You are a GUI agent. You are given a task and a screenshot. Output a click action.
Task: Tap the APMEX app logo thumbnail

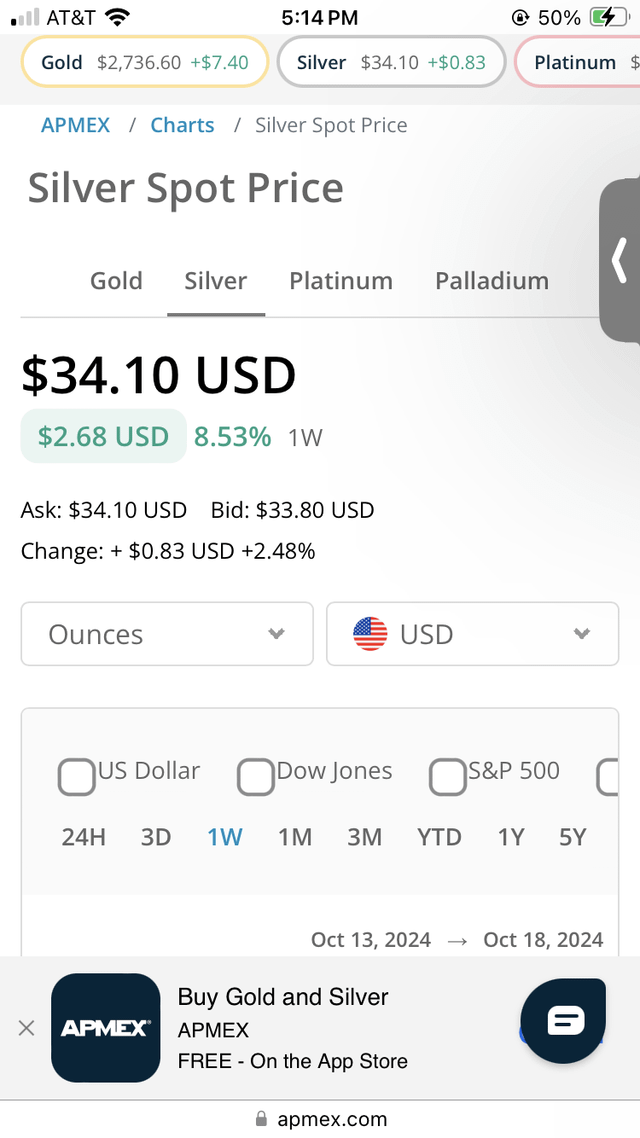coord(106,1028)
